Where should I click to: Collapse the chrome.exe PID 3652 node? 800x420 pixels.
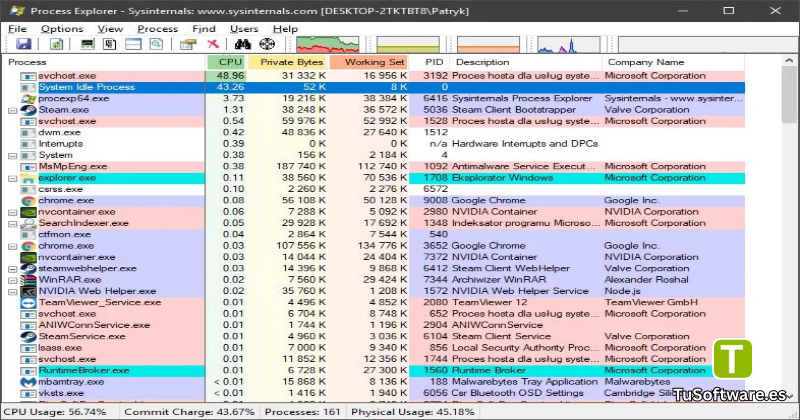coord(13,246)
